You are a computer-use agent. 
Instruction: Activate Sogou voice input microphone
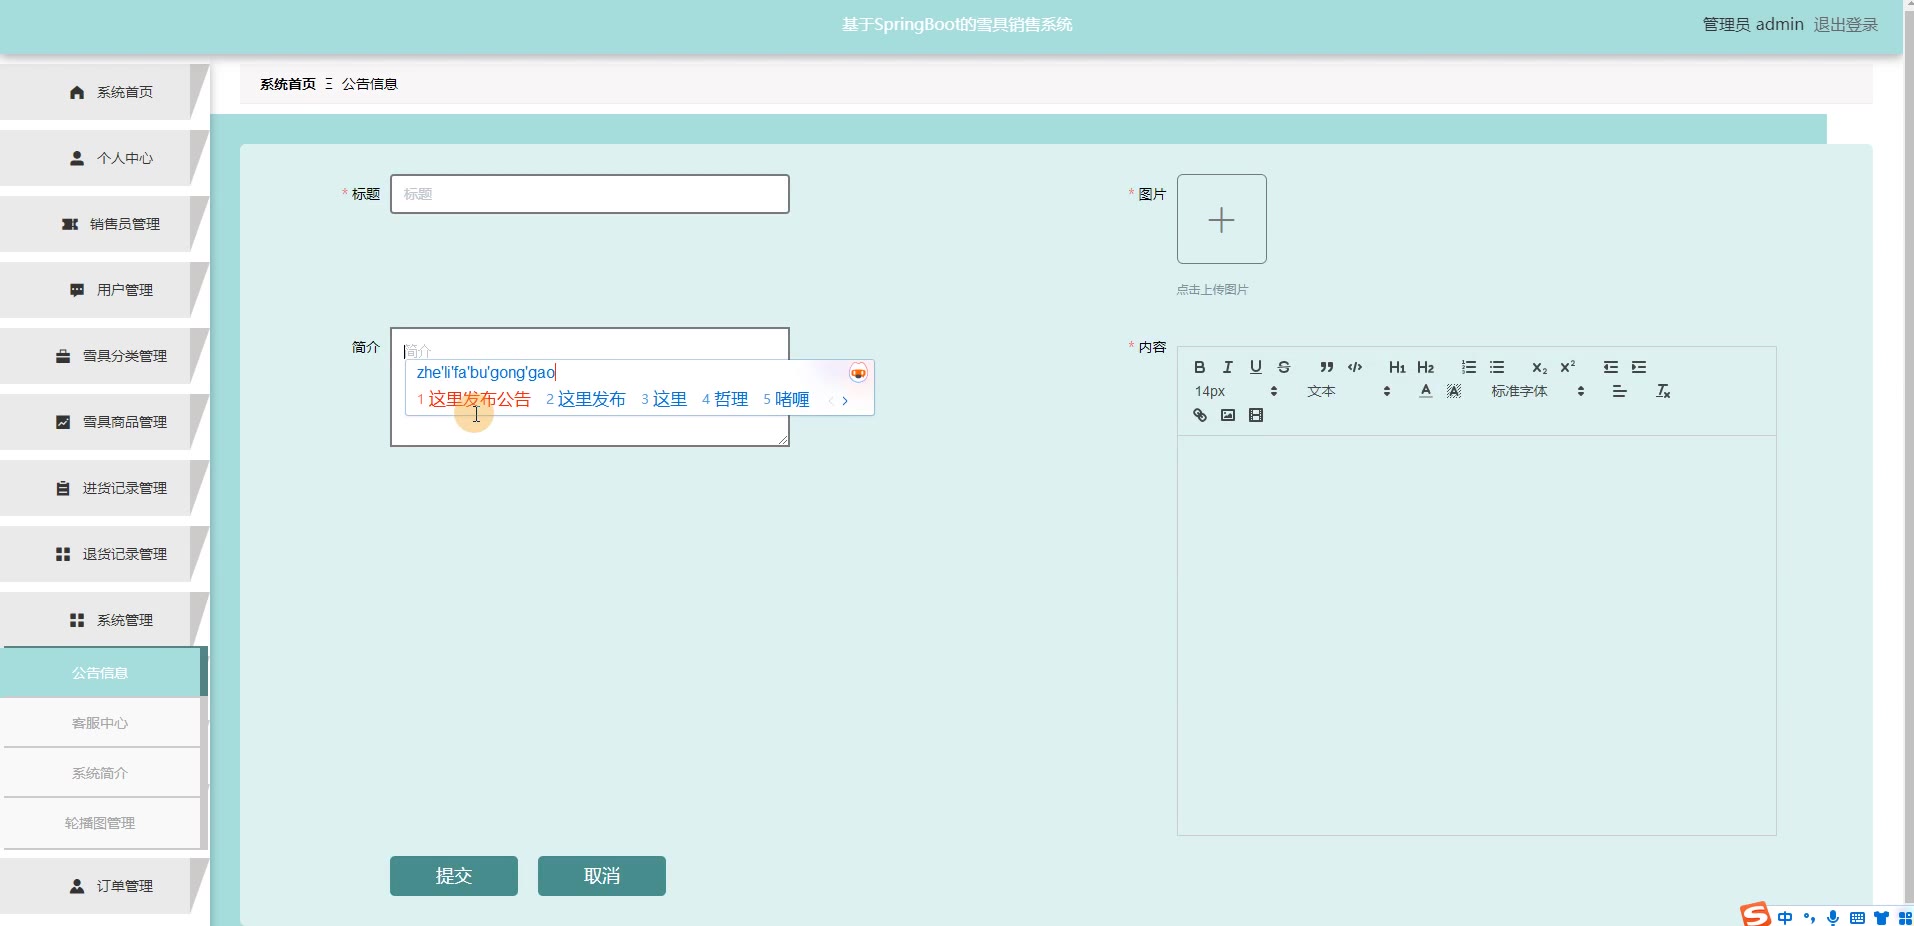point(1833,918)
